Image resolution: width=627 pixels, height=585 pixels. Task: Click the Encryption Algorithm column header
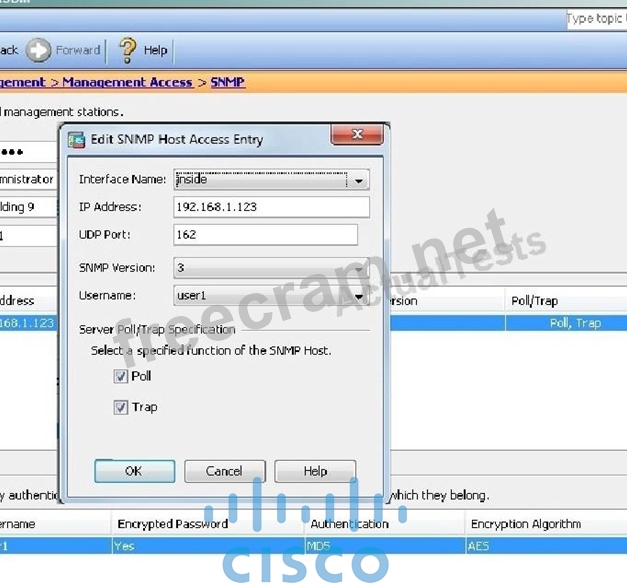(x=525, y=524)
